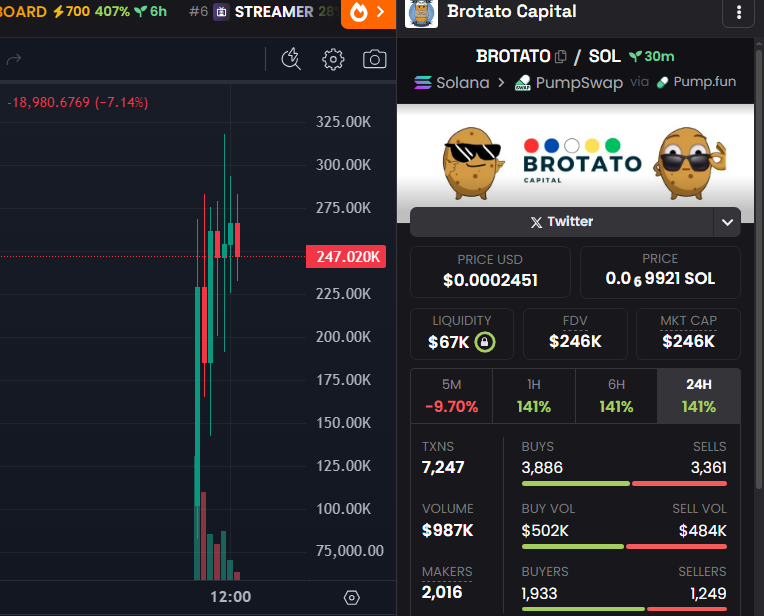This screenshot has height=616, width=764.
Task: Click the liquidity lock icon
Action: 485,342
